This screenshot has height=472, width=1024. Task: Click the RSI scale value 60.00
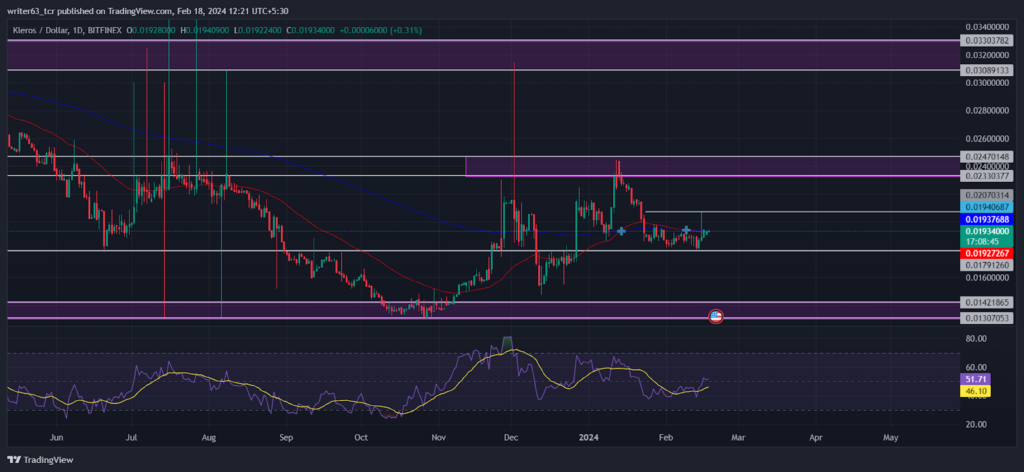click(x=975, y=368)
